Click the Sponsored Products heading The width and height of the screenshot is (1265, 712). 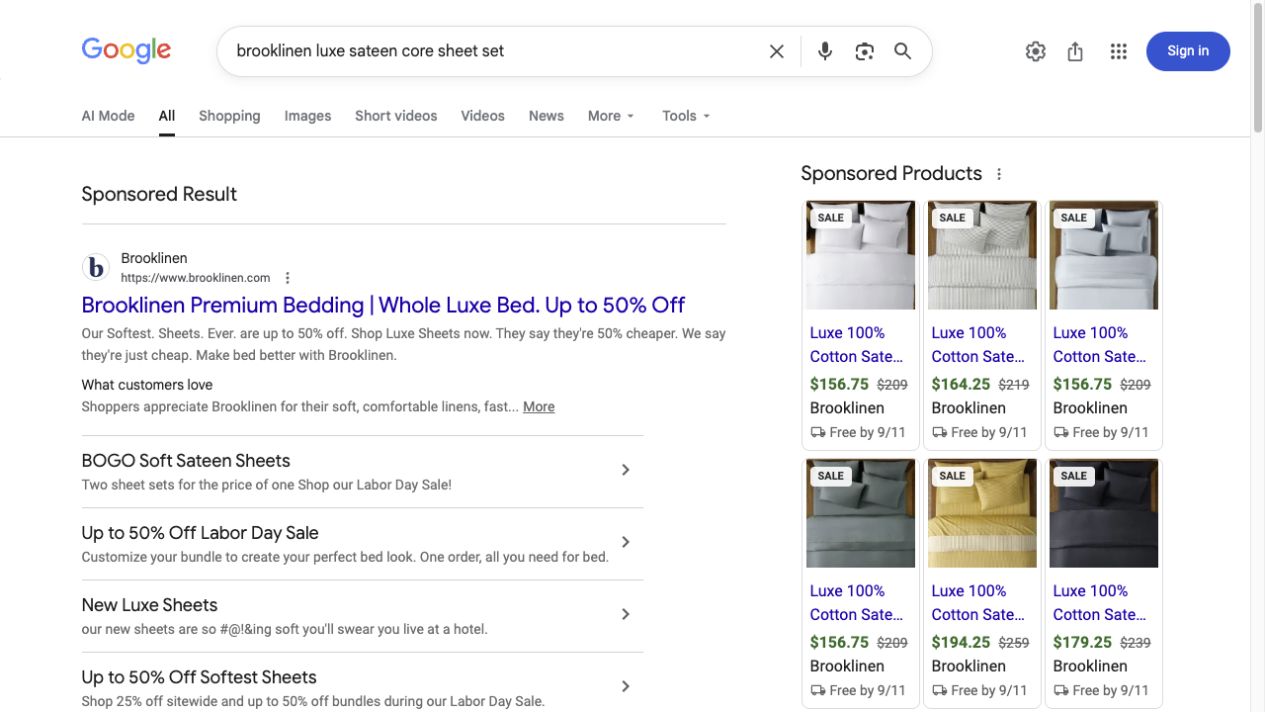point(891,174)
